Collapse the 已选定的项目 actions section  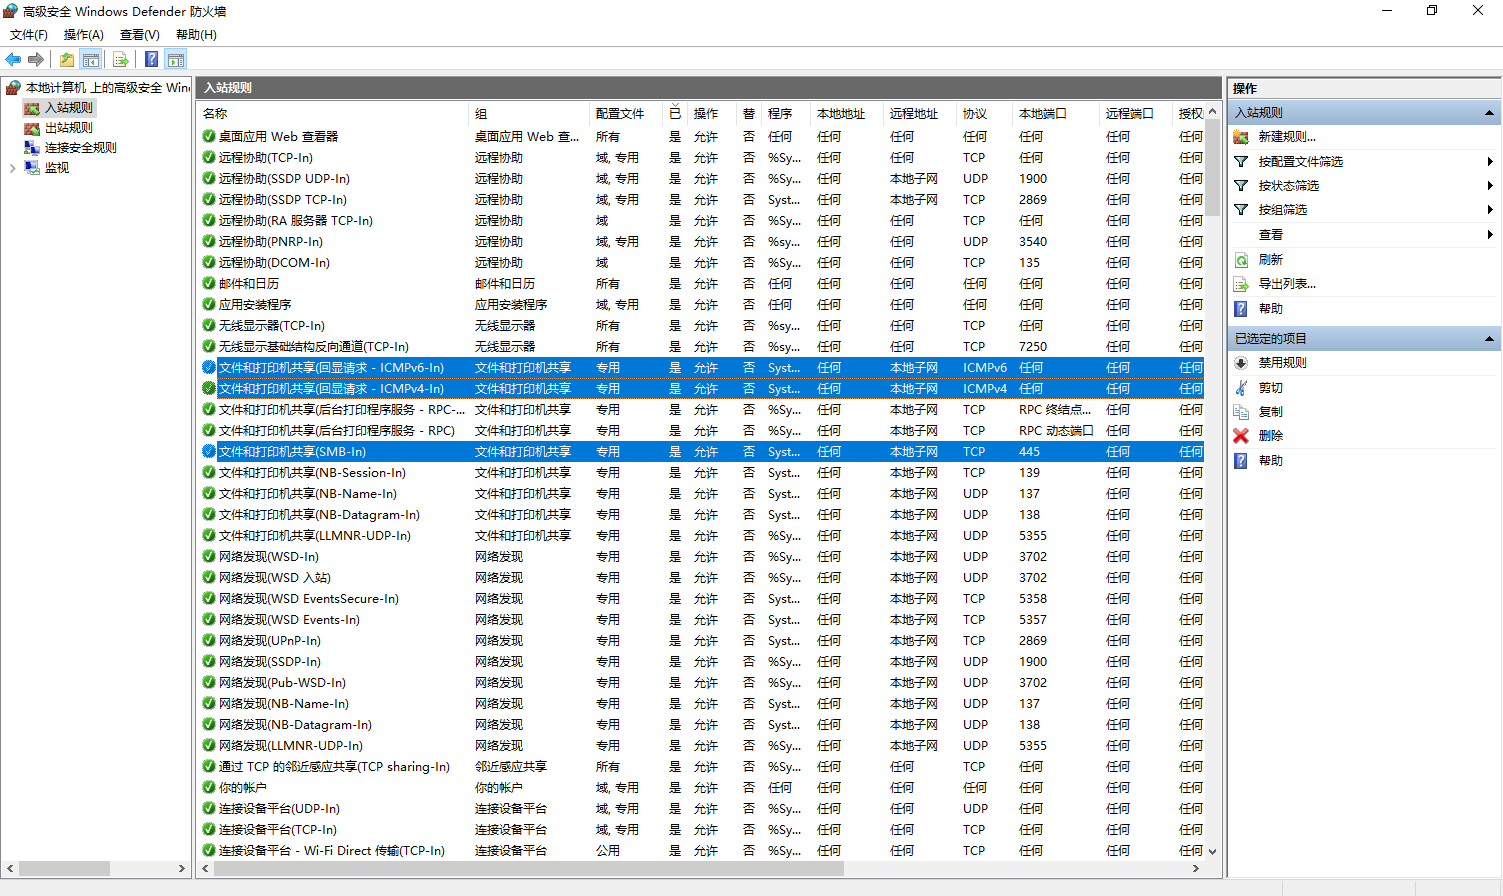point(1489,339)
